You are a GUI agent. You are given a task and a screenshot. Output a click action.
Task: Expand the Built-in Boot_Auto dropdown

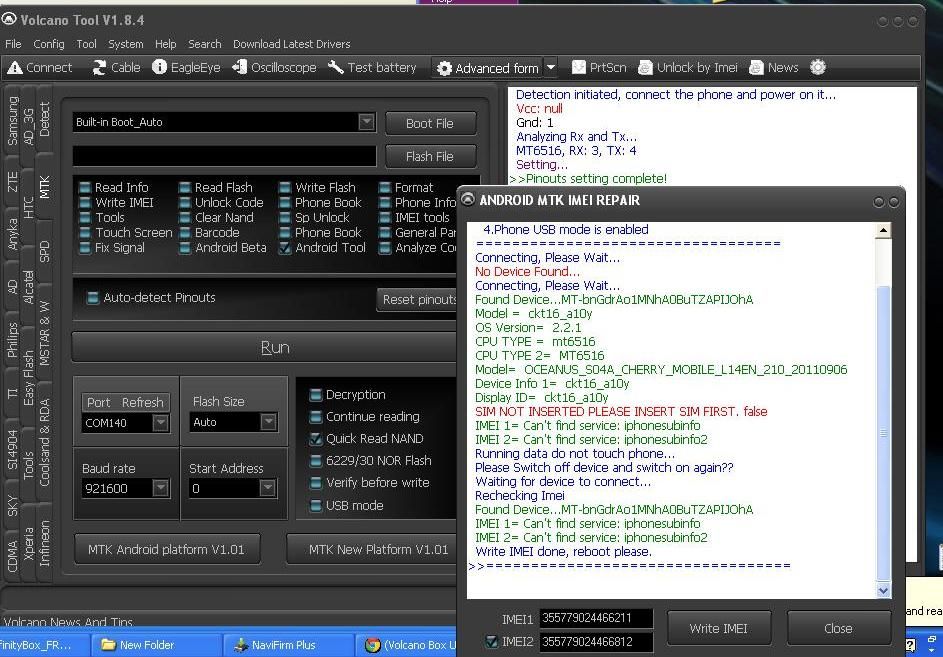tap(366, 122)
